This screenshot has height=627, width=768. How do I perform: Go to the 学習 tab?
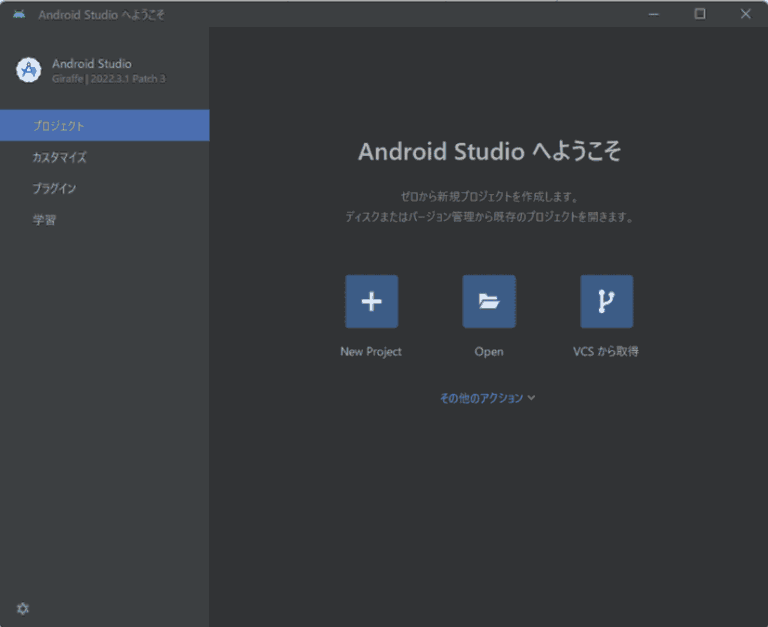(x=105, y=219)
